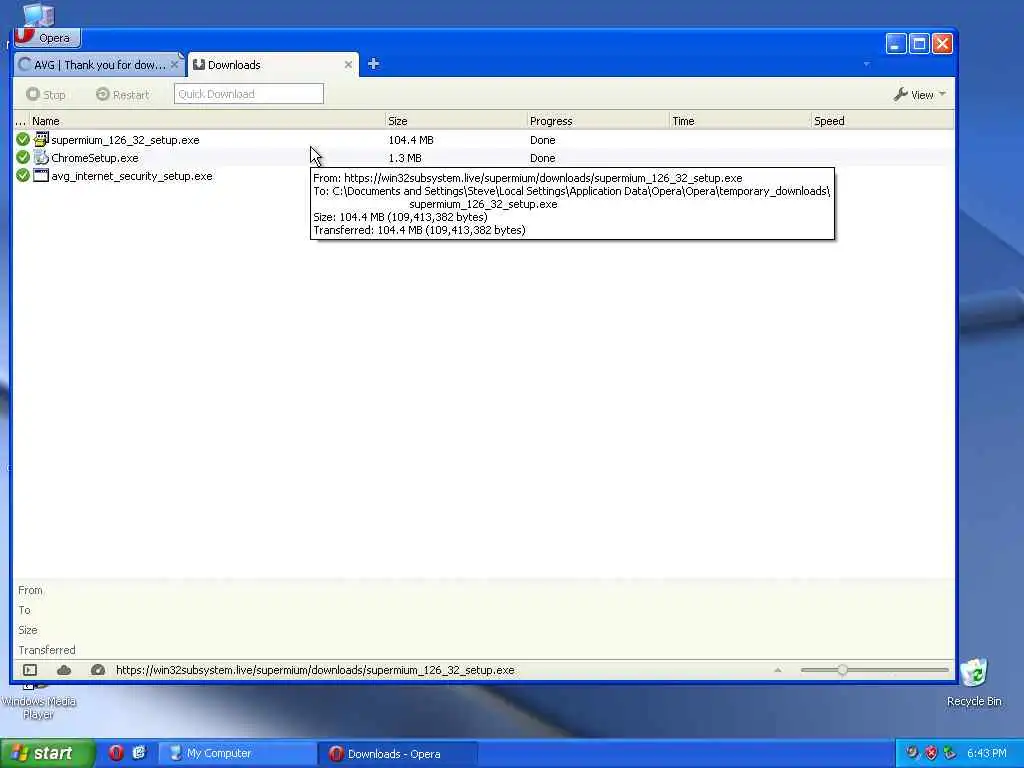Click the red shield security tray icon
Image resolution: width=1024 pixels, height=768 pixels.
coord(932,753)
